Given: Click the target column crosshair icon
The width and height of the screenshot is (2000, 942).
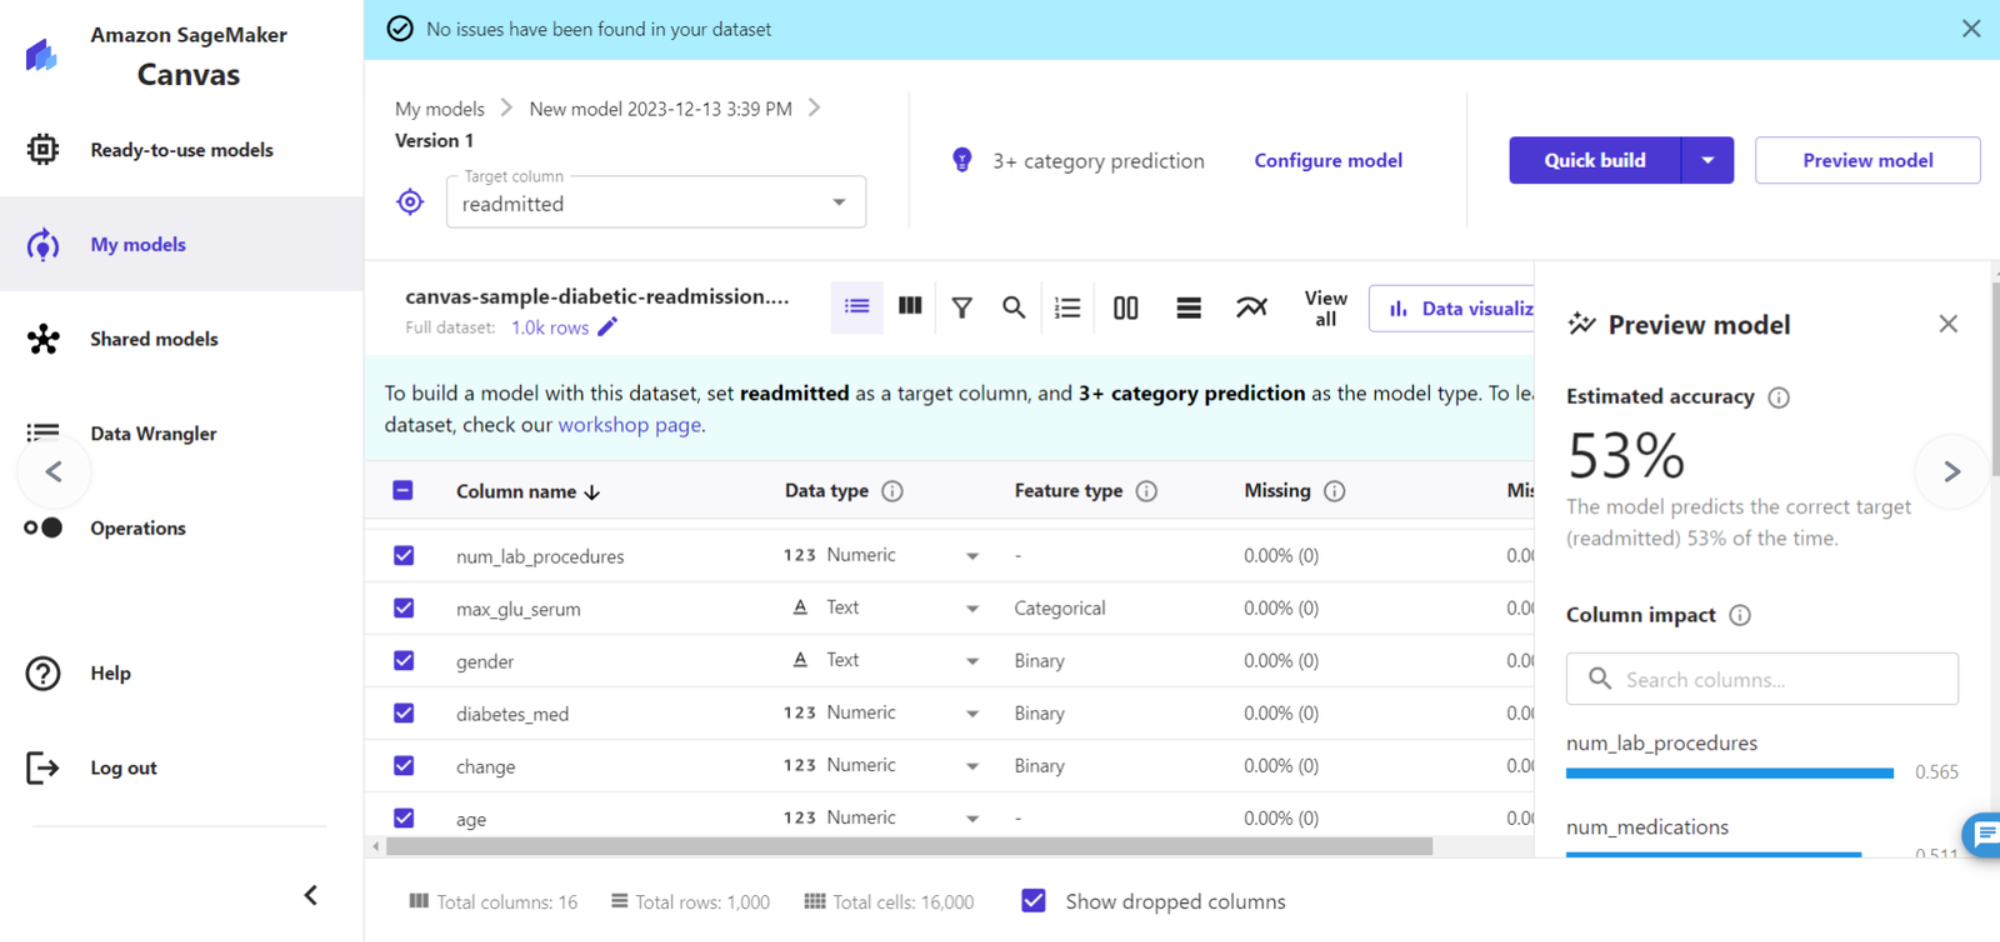Looking at the screenshot, I should (410, 202).
